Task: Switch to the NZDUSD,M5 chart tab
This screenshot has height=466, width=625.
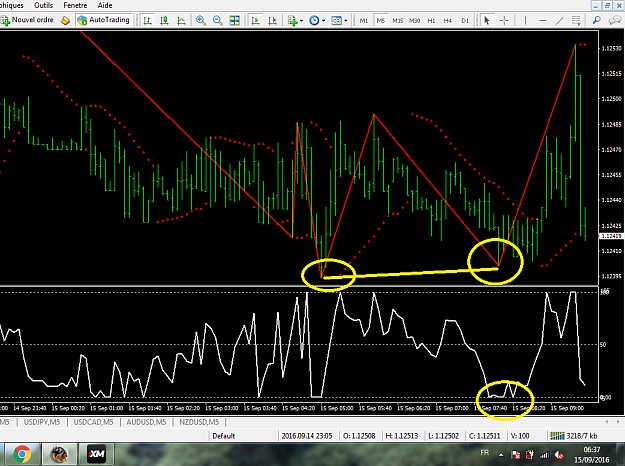Action: 199,422
